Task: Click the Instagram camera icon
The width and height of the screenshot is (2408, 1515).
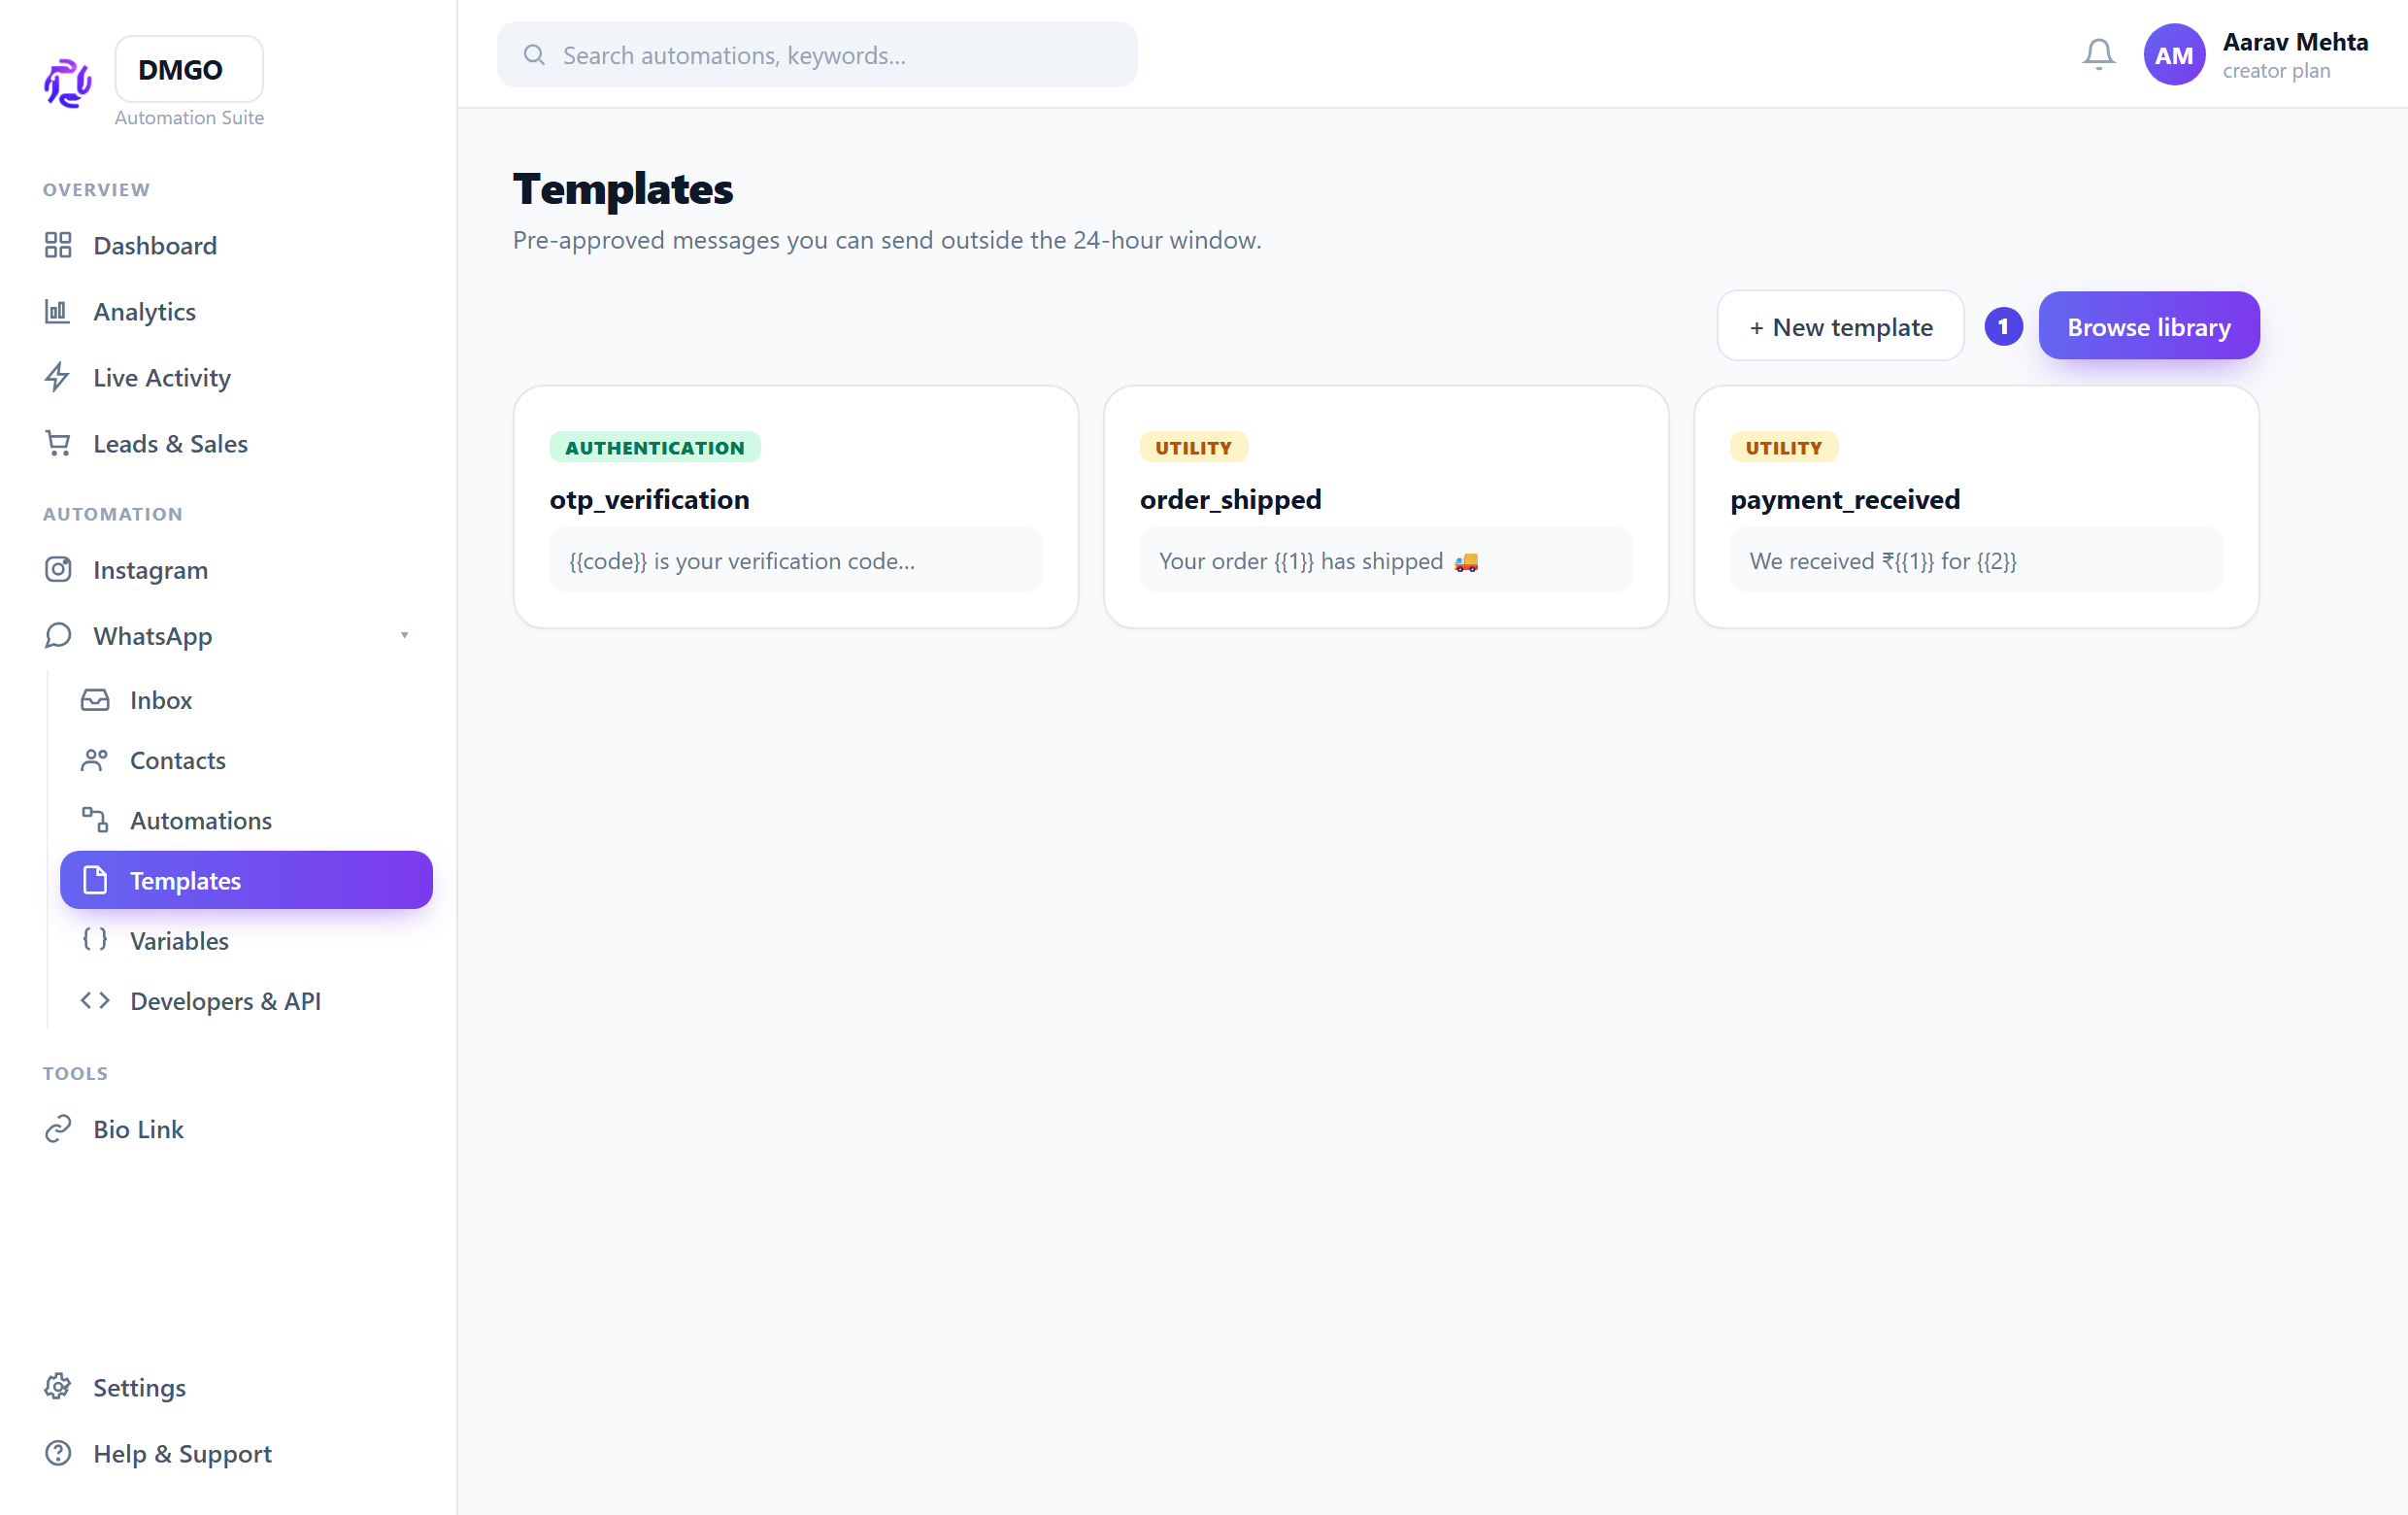Action: click(x=58, y=569)
